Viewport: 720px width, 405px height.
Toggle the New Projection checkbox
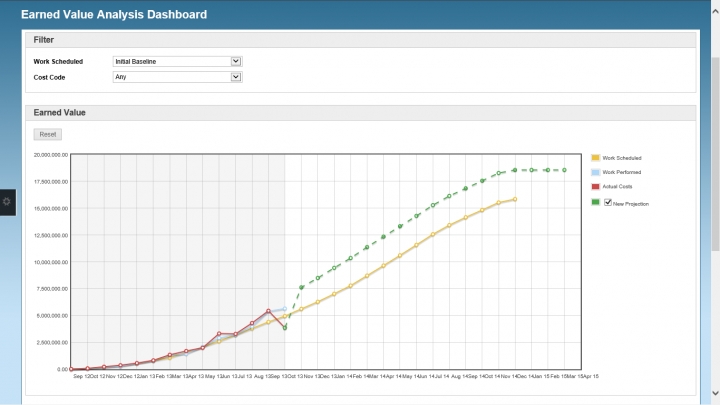pos(608,202)
